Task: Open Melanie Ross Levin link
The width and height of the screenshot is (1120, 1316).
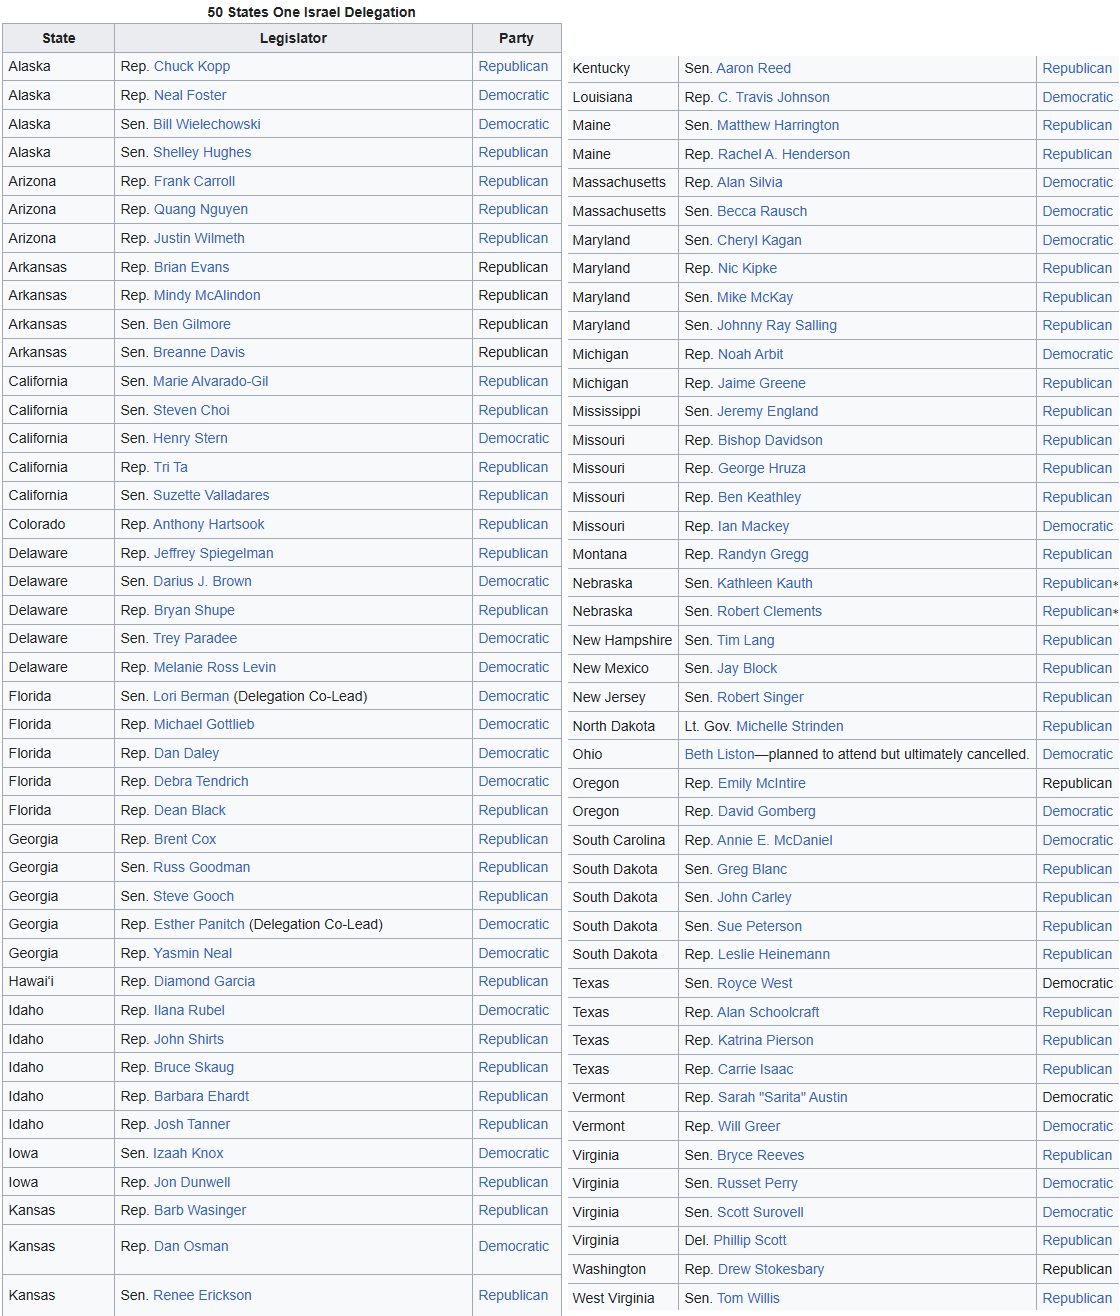Action: point(215,667)
